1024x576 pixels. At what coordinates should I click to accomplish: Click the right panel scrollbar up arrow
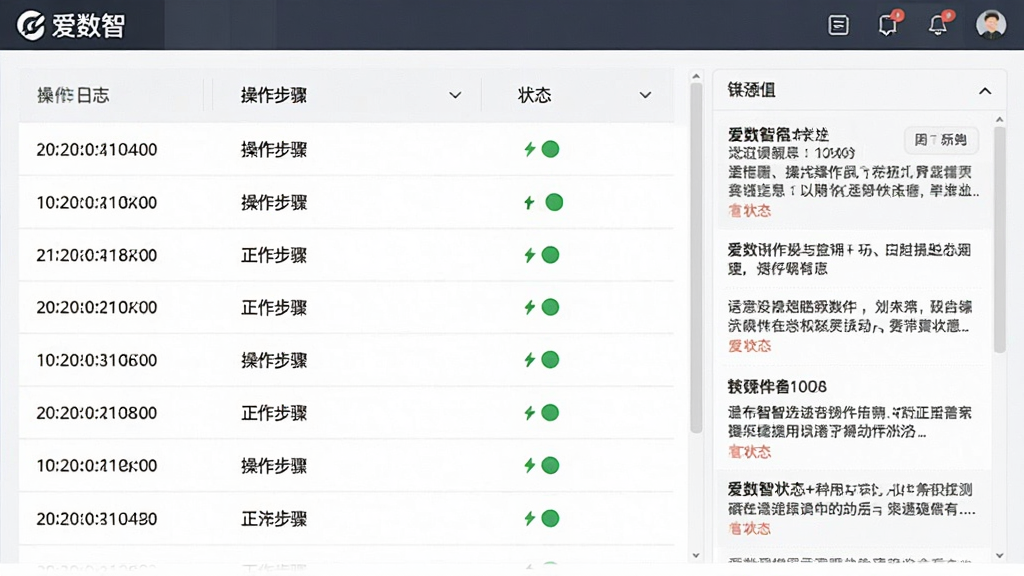(999, 120)
